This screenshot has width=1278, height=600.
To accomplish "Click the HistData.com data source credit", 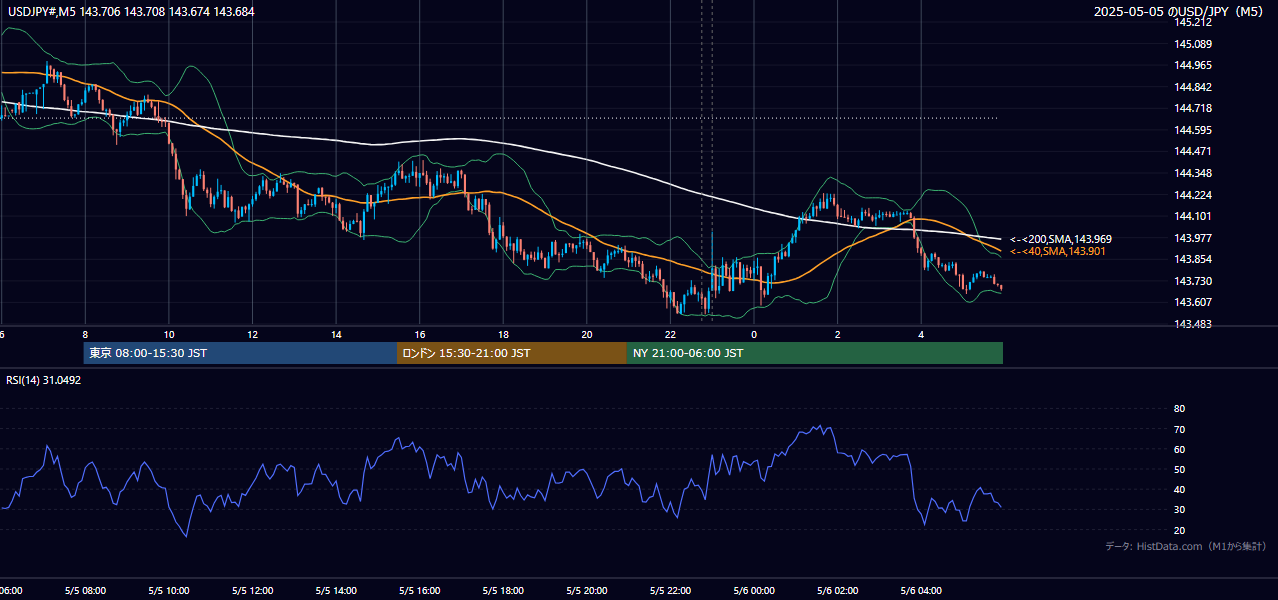I will [x=1186, y=546].
